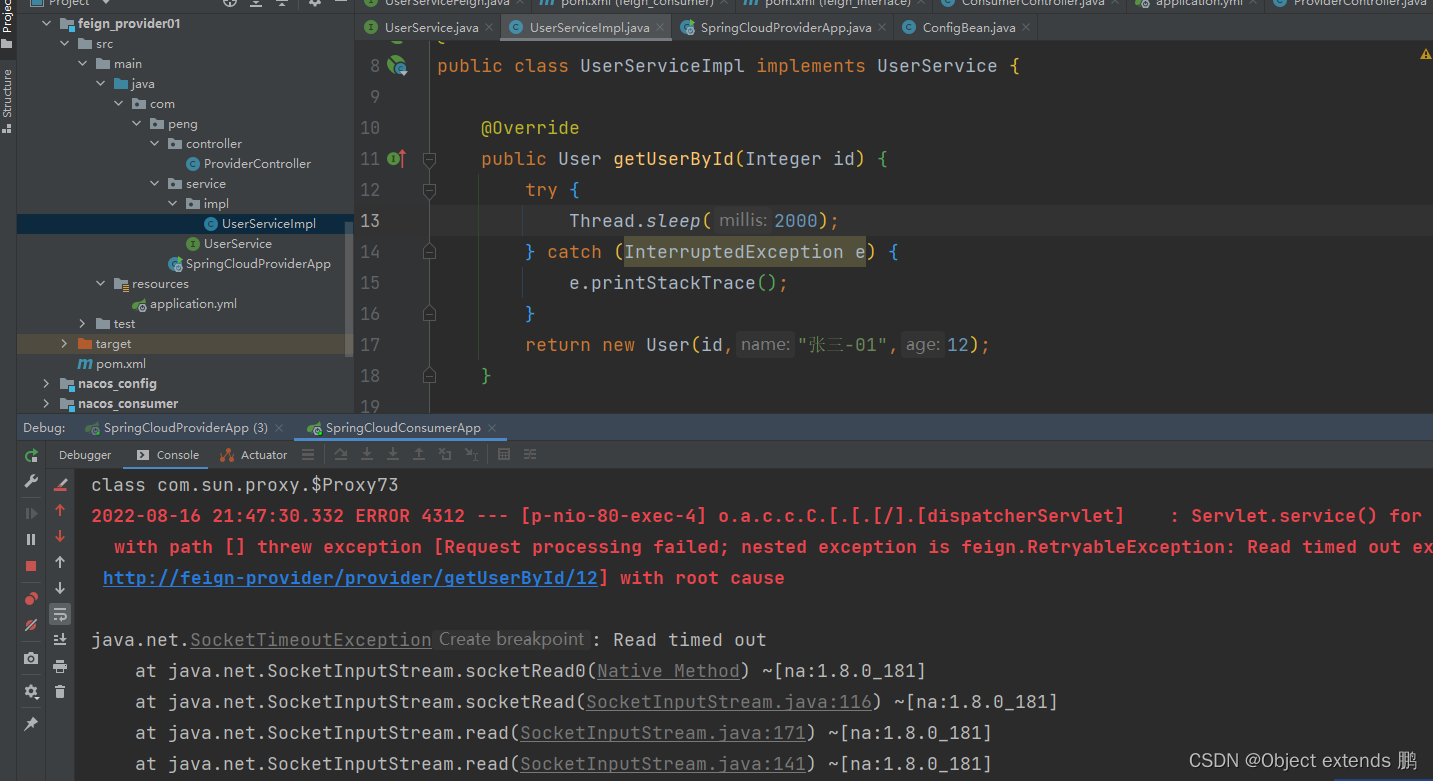Open Evaluate Expression with the calculator icon
The width and height of the screenshot is (1433, 781).
point(504,455)
